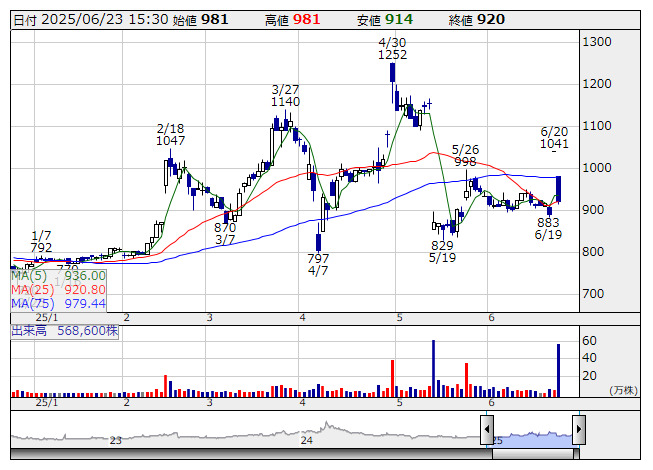Click the 60 volume axis label

[589, 341]
